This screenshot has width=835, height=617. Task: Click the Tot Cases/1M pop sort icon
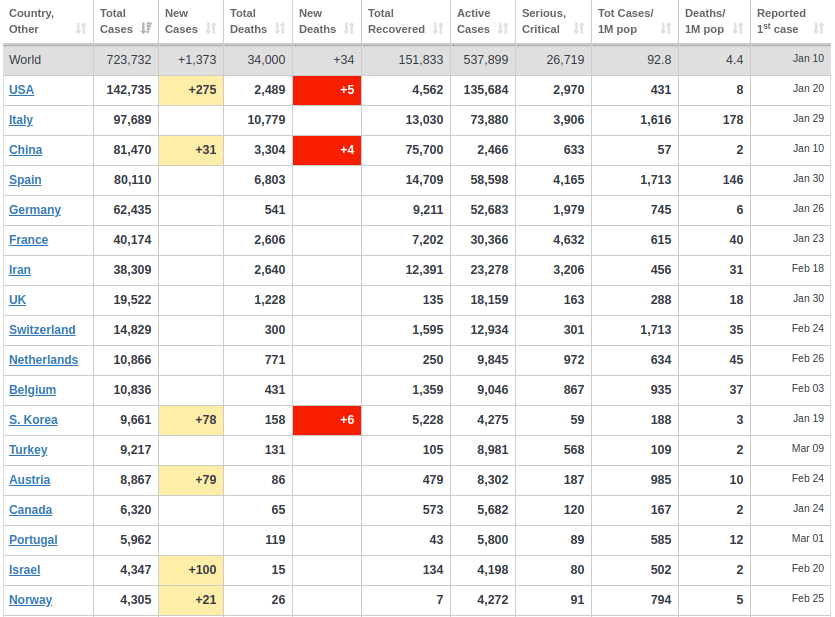coord(666,29)
